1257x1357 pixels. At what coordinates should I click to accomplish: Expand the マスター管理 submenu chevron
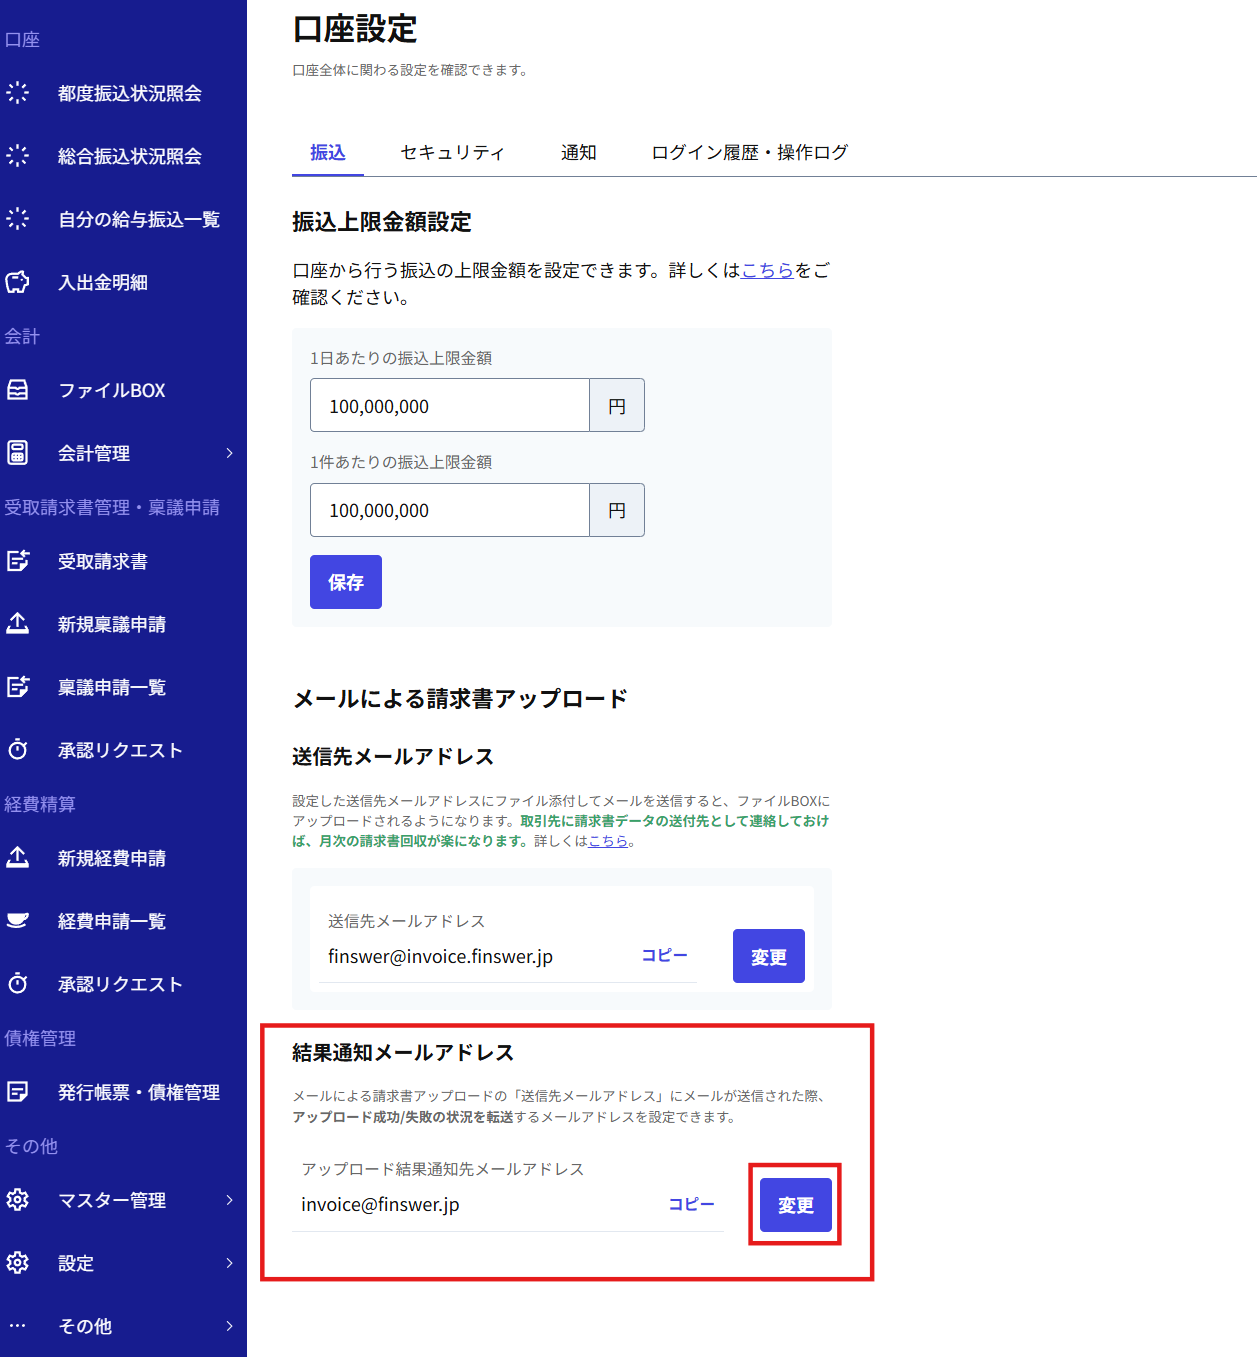pos(229,1200)
